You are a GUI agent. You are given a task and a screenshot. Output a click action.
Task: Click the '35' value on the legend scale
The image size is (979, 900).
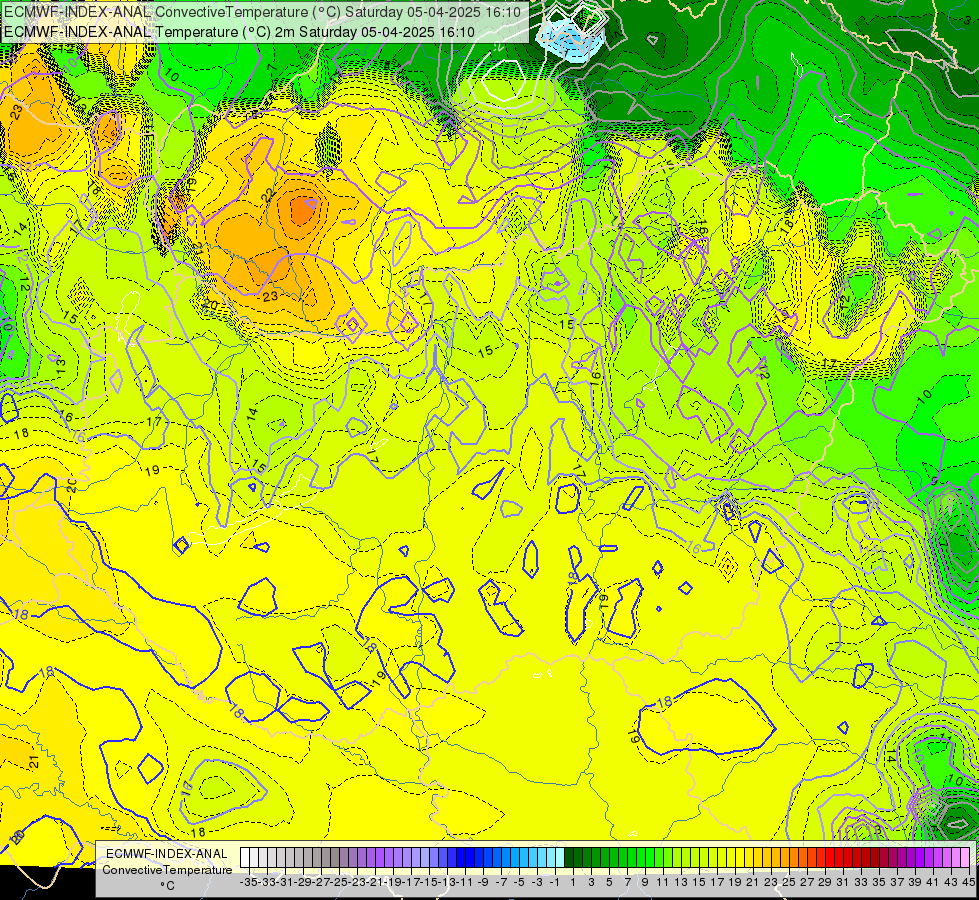[x=878, y=882]
